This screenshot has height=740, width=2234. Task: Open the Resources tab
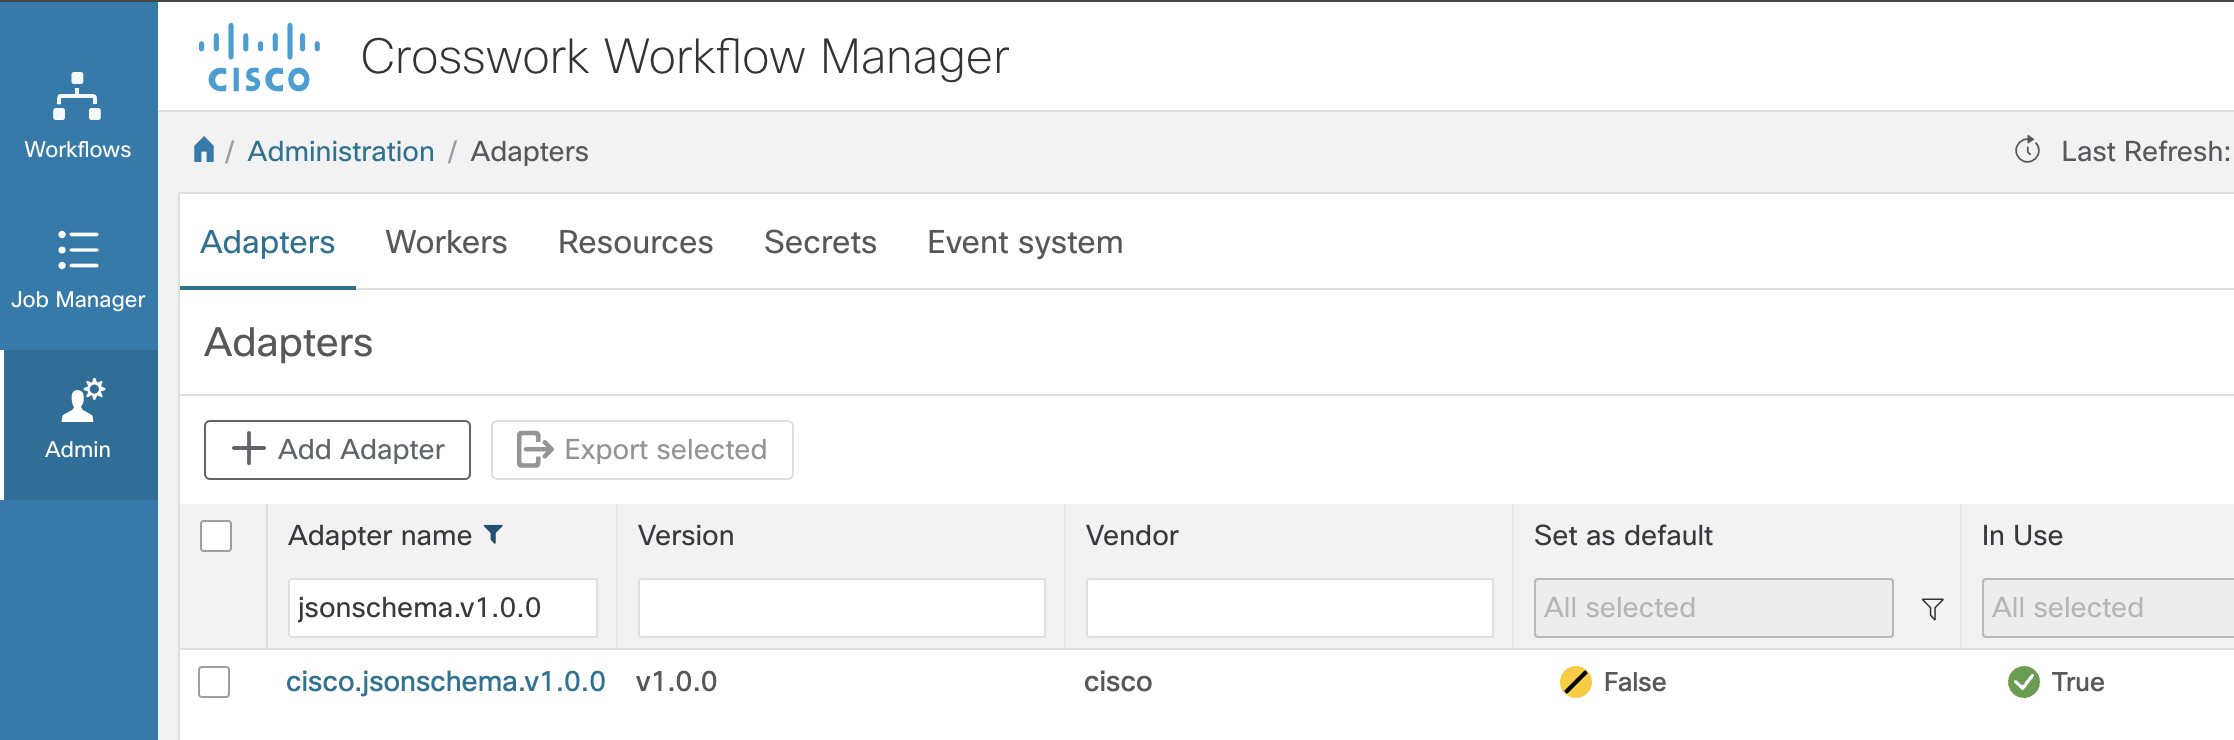coord(635,242)
